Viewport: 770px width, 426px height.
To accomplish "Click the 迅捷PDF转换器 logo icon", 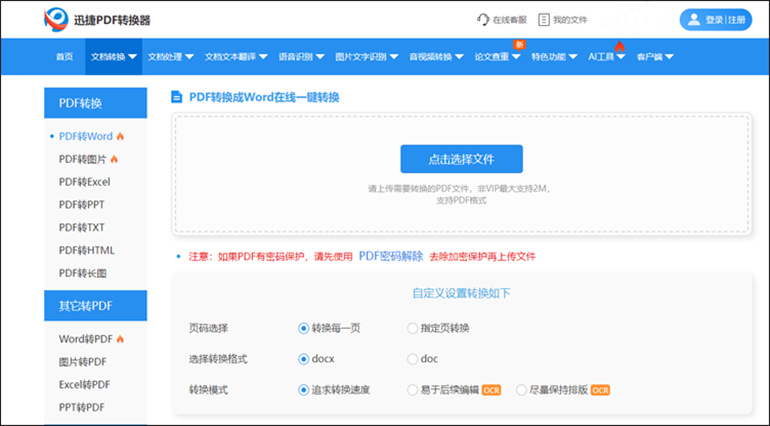I will point(56,20).
